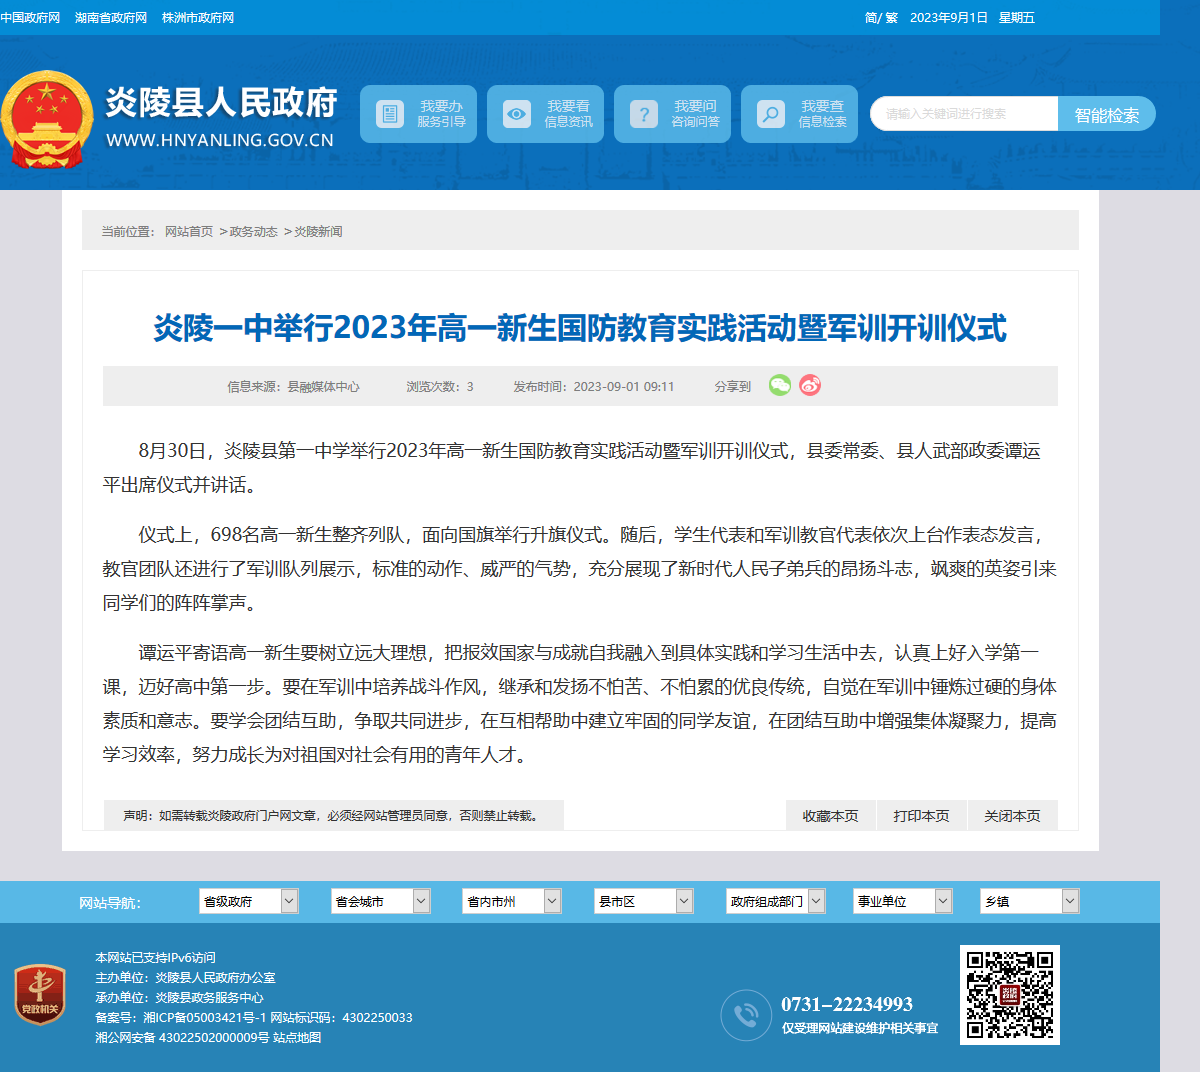Go to 网站首页 in breadcrumb

point(189,231)
